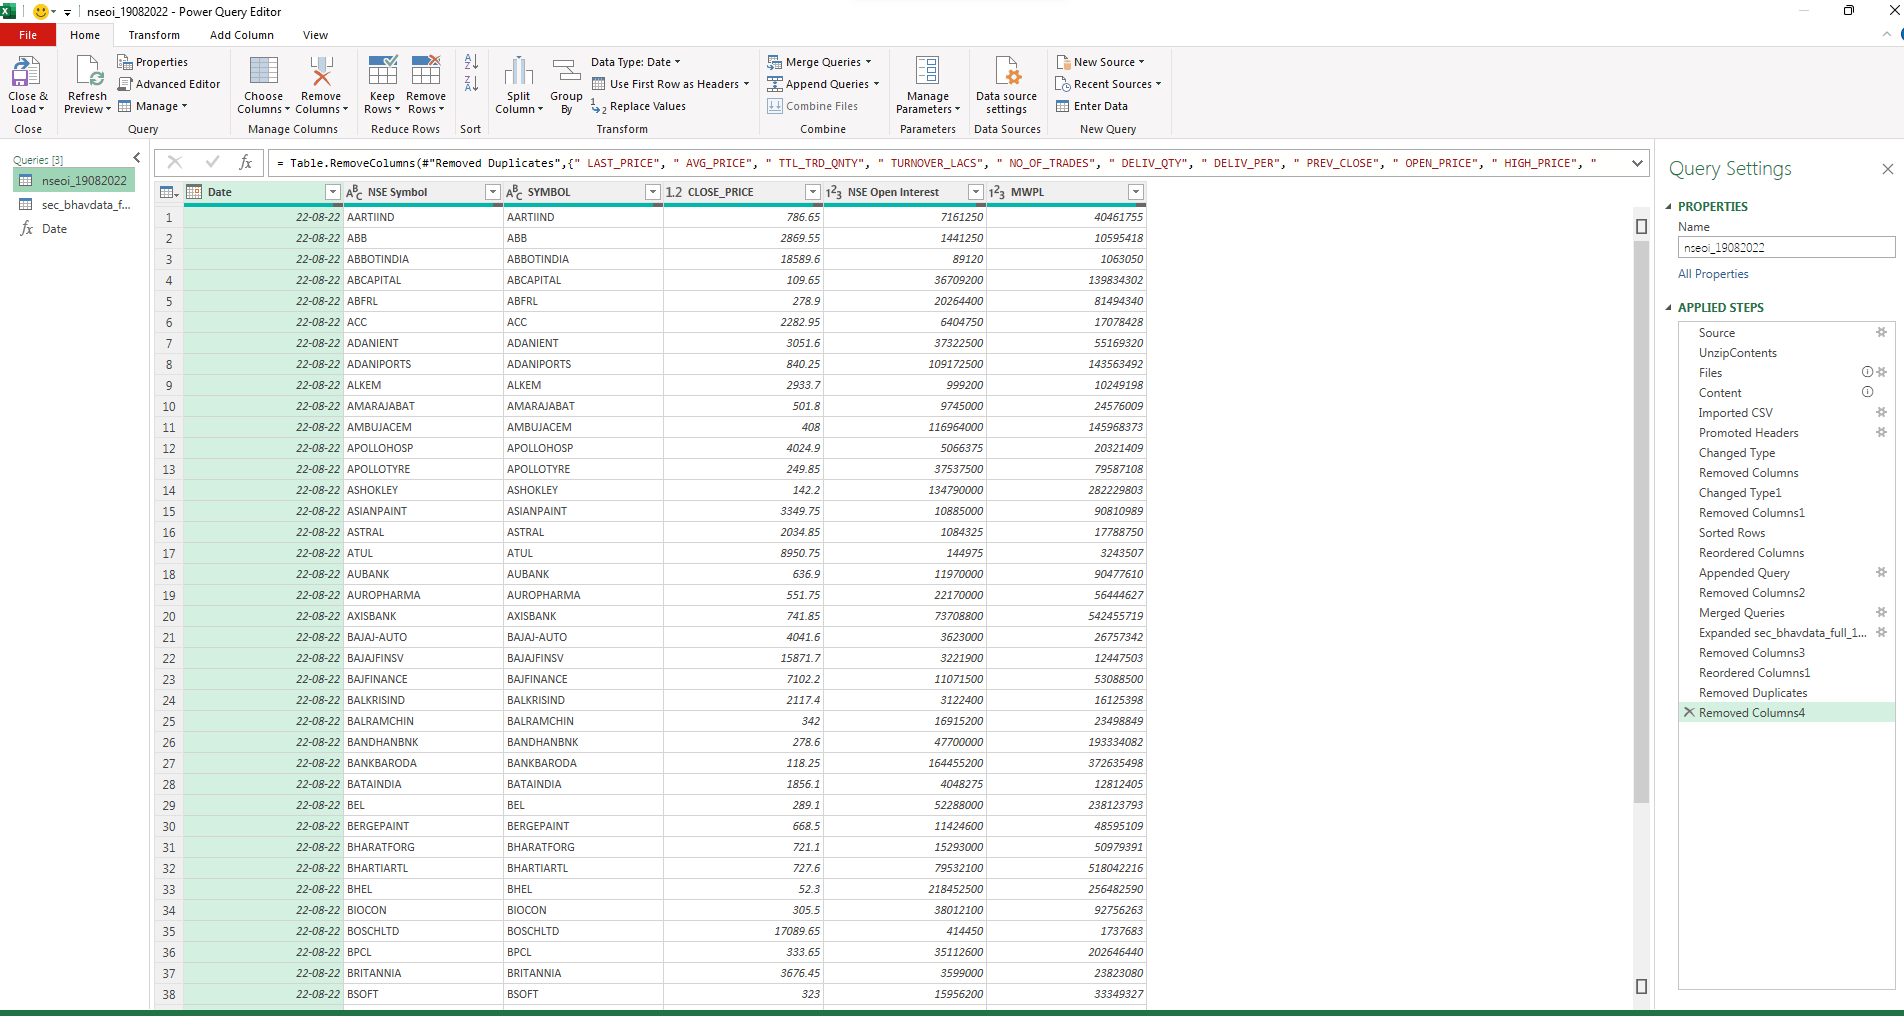Click the fx formula button
Image resolution: width=1904 pixels, height=1016 pixels.
[x=246, y=162]
